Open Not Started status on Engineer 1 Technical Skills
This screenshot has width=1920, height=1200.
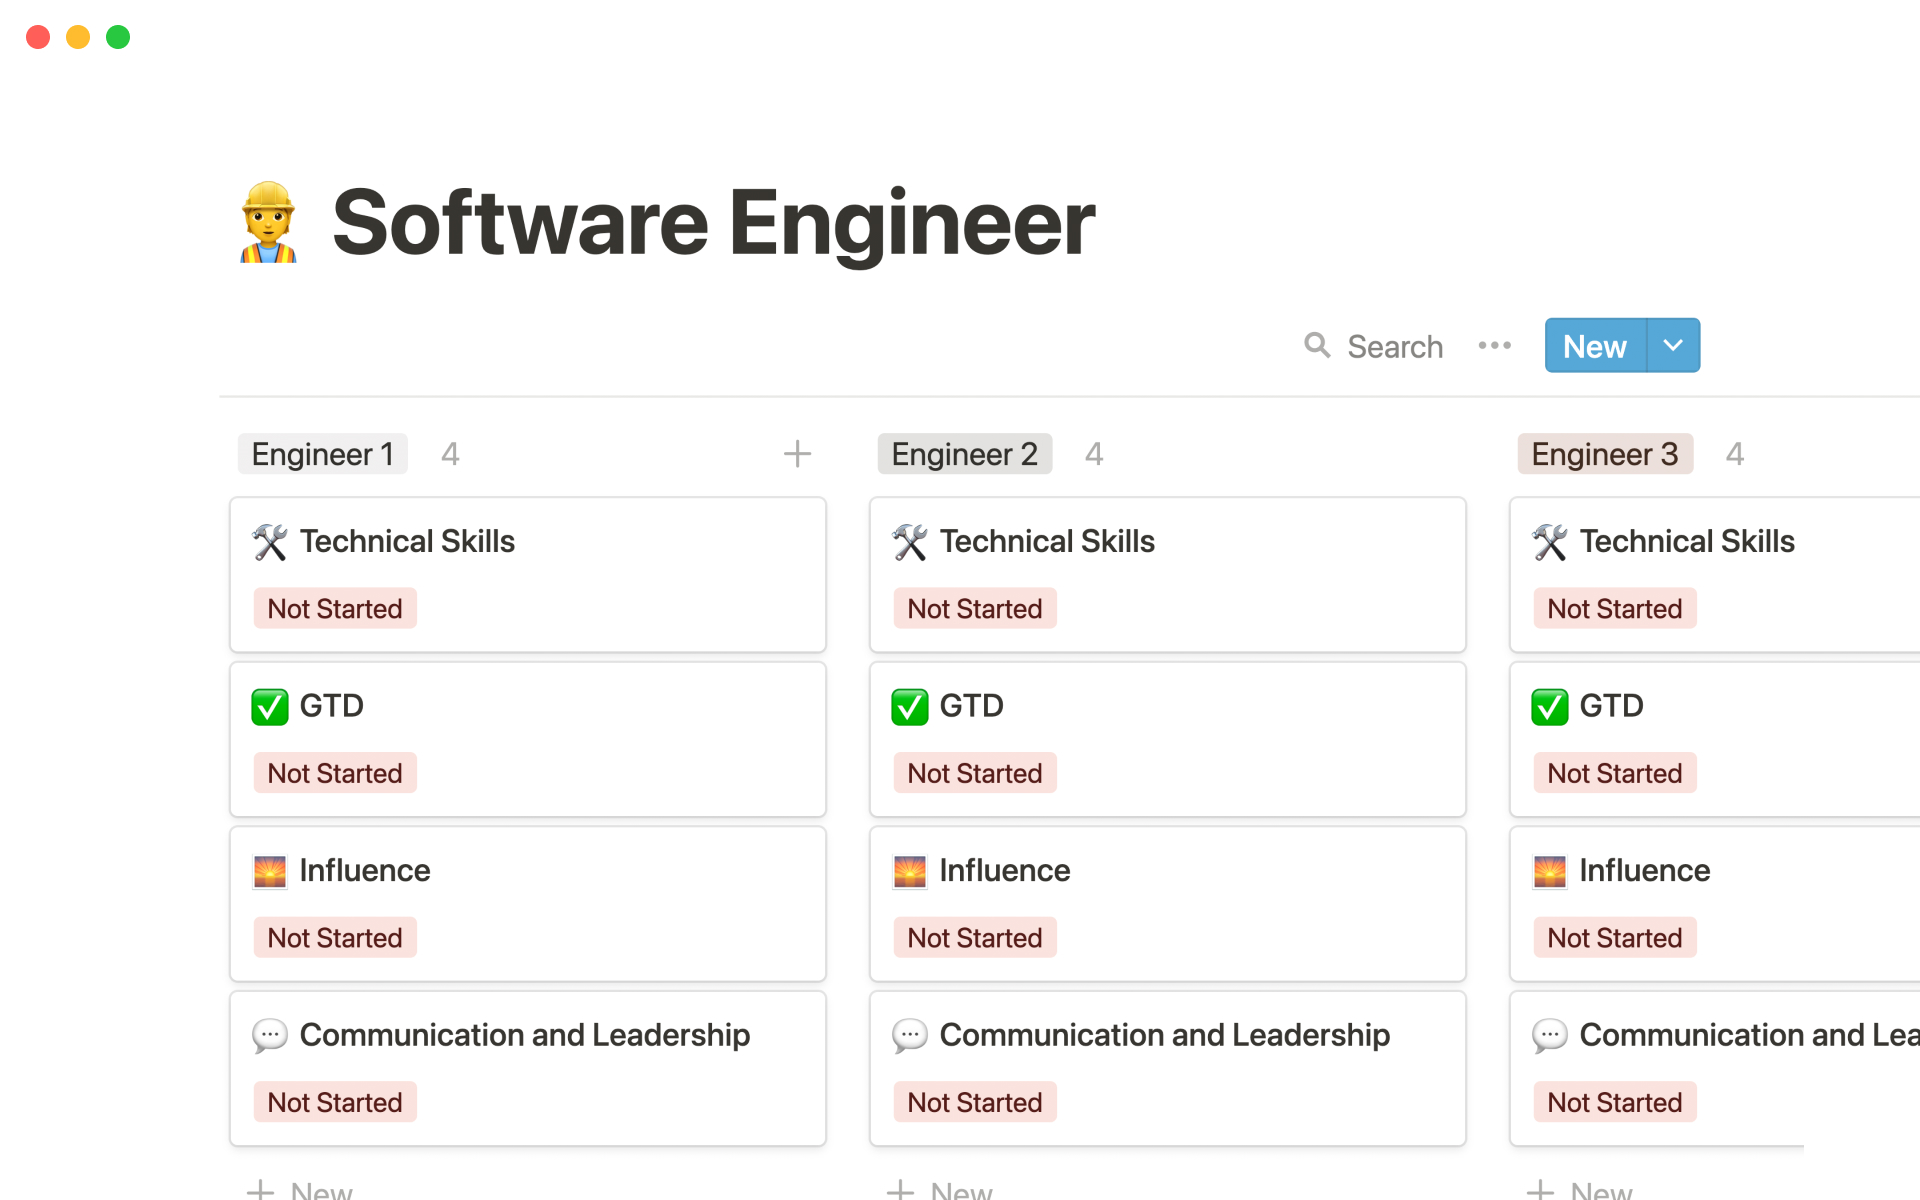(x=335, y=609)
